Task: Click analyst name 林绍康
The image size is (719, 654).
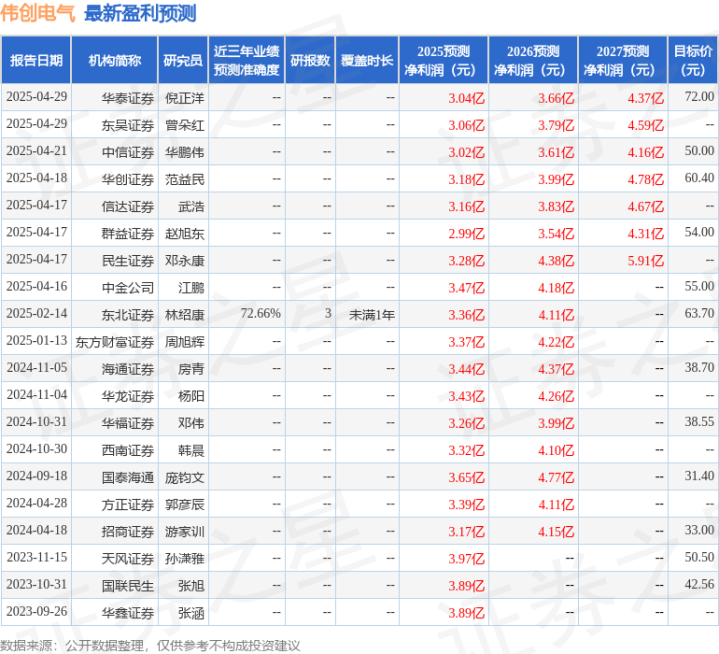Action: point(184,315)
